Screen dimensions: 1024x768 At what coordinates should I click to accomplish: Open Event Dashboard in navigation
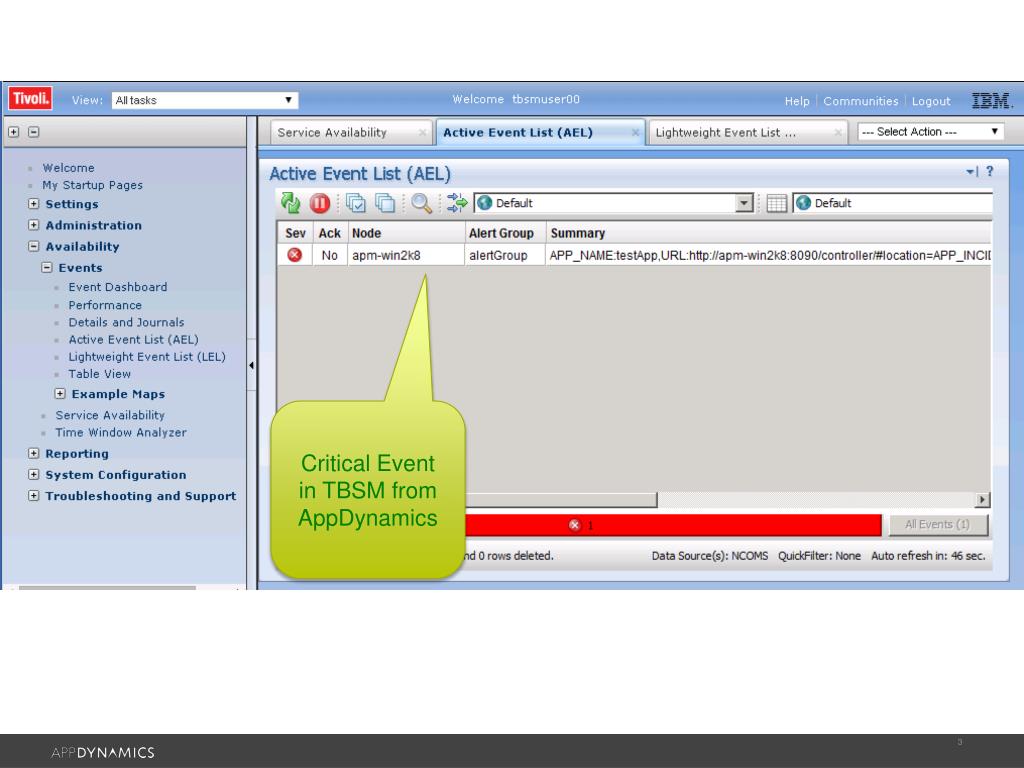pos(118,287)
